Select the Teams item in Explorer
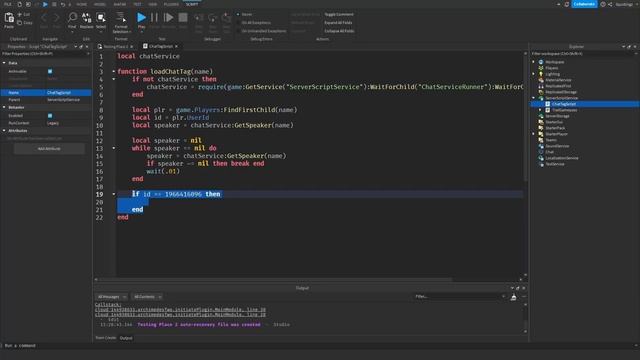Screen dimensions: 640x360 (x=551, y=140)
